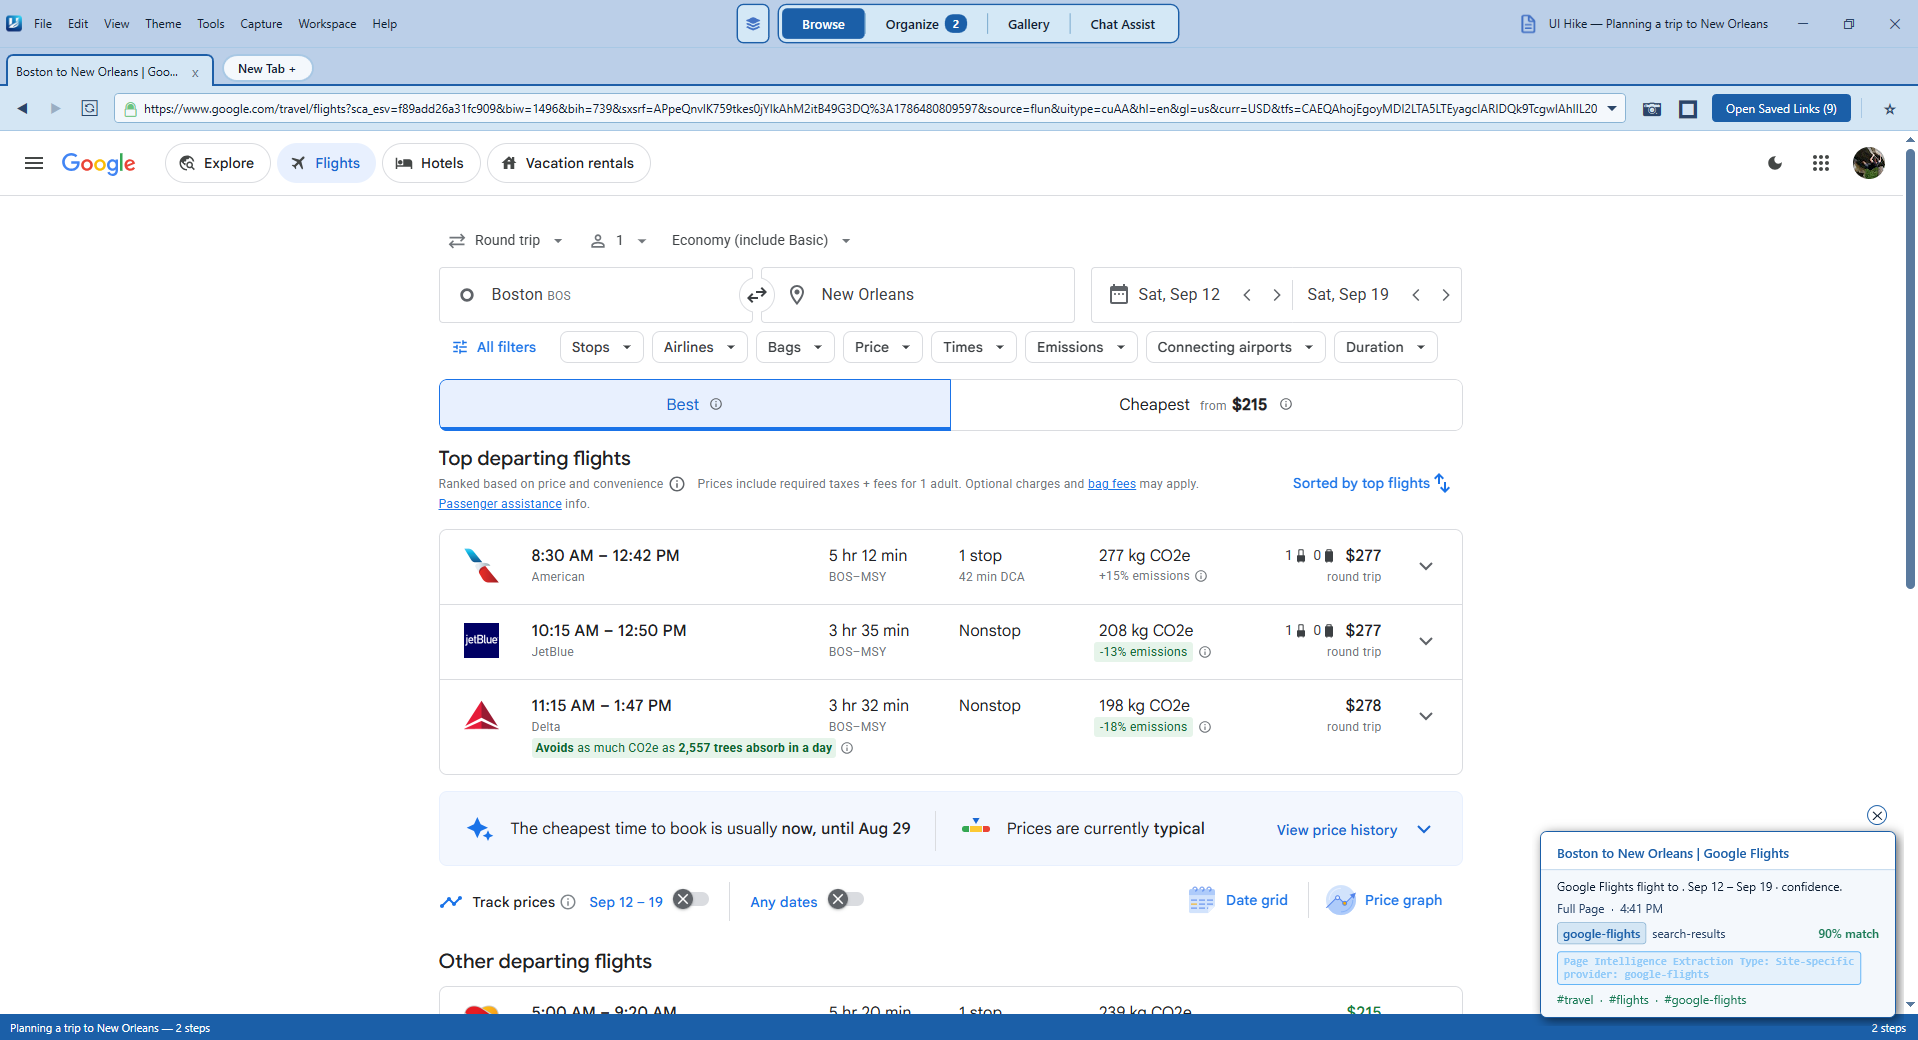The image size is (1918, 1040).
Task: Open the Times filter dropdown
Action: (974, 347)
